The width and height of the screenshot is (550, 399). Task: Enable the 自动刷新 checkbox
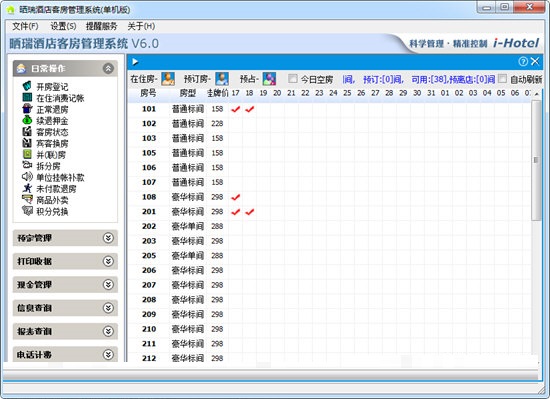tap(502, 79)
